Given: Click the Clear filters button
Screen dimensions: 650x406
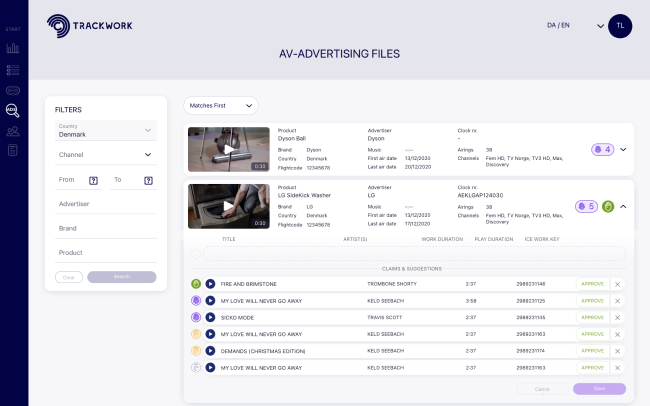Looking at the screenshot, I should (x=69, y=277).
